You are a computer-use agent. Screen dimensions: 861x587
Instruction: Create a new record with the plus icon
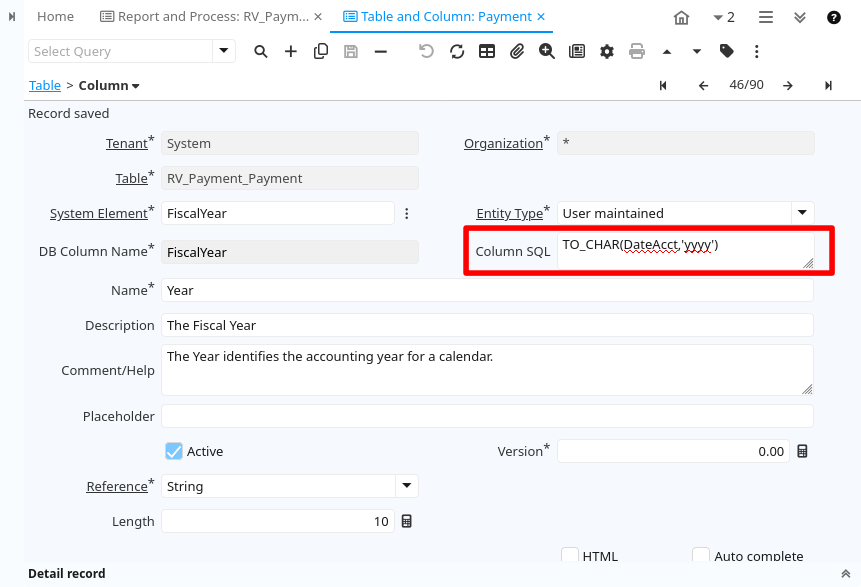tap(291, 51)
